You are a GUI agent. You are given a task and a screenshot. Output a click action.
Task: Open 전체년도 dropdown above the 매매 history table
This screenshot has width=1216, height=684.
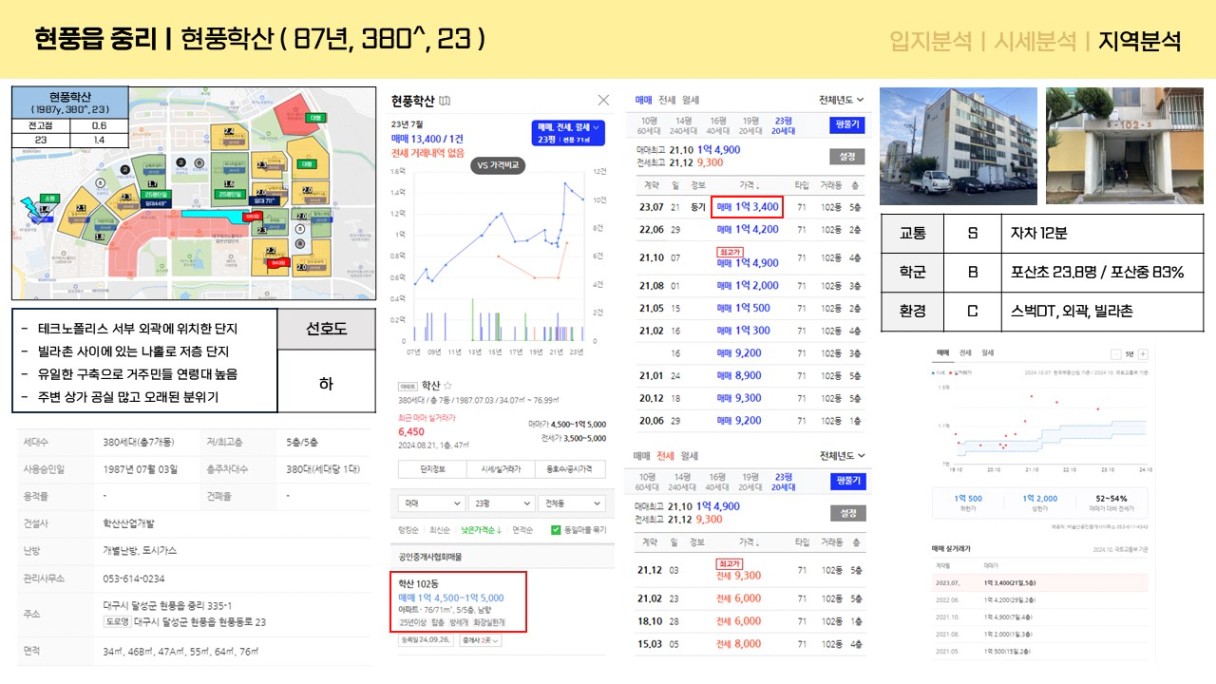pyautogui.click(x=842, y=100)
